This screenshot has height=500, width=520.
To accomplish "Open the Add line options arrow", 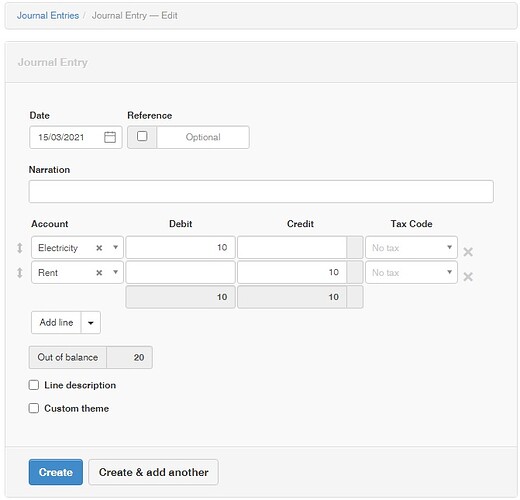I will (x=90, y=322).
